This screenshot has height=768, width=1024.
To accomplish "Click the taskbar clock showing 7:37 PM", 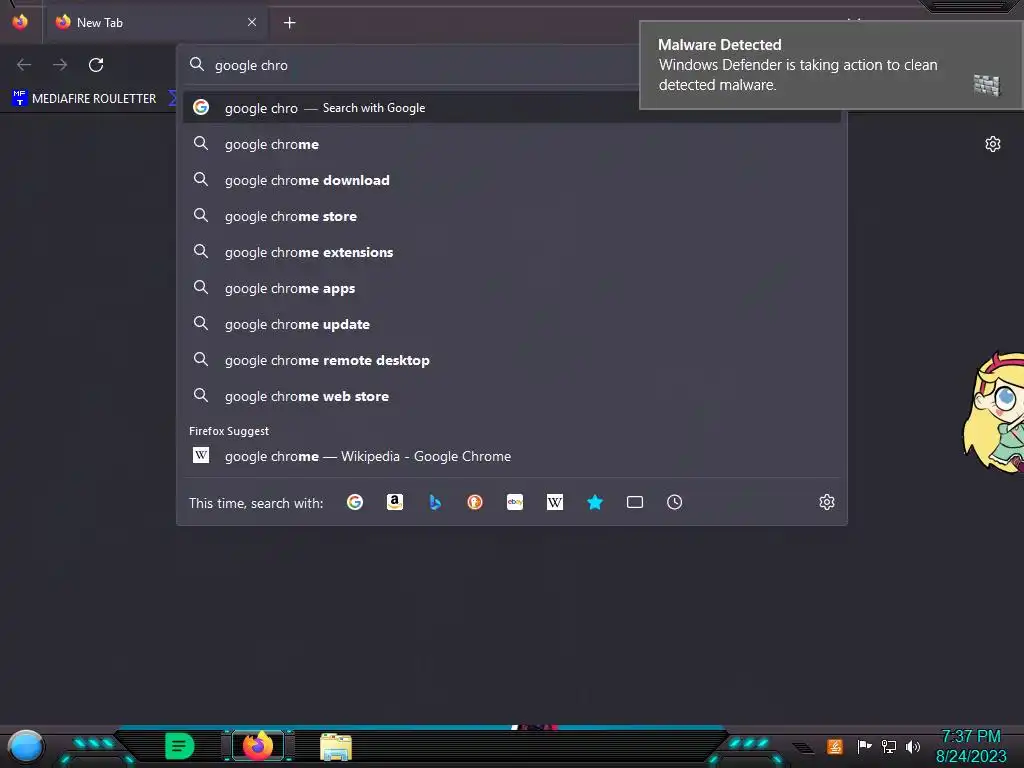I will pyautogui.click(x=971, y=746).
